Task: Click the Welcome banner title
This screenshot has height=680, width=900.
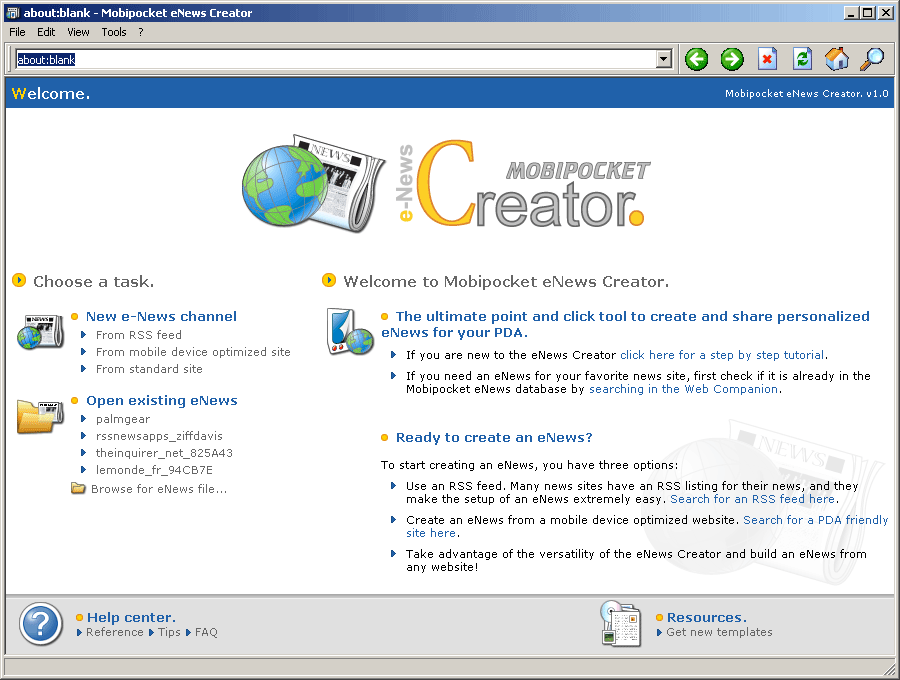Action: pyautogui.click(x=51, y=93)
